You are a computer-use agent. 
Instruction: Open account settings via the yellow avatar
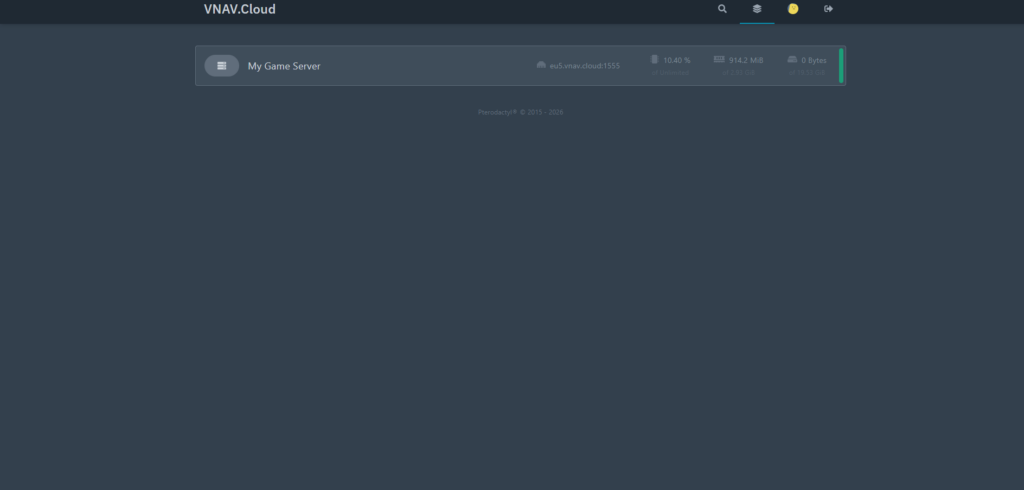[x=793, y=9]
